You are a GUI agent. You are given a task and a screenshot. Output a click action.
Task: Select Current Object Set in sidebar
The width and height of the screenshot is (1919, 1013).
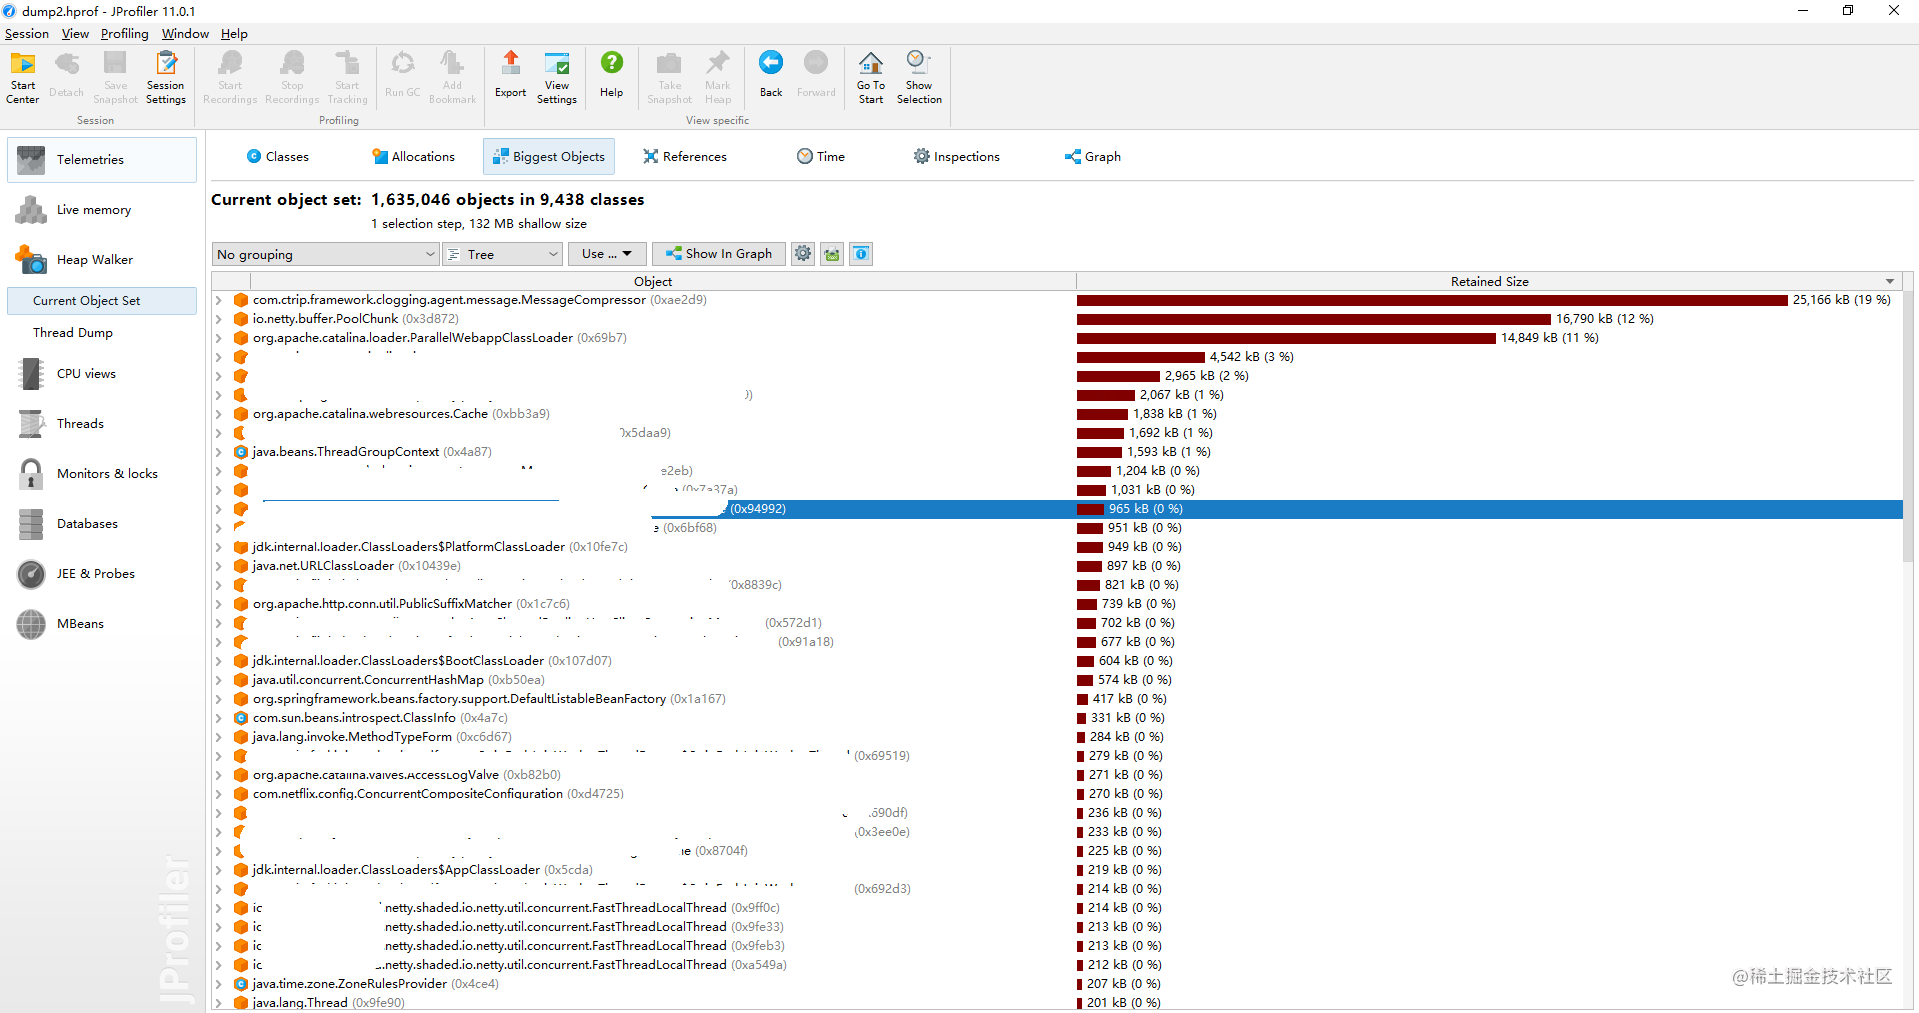102,301
